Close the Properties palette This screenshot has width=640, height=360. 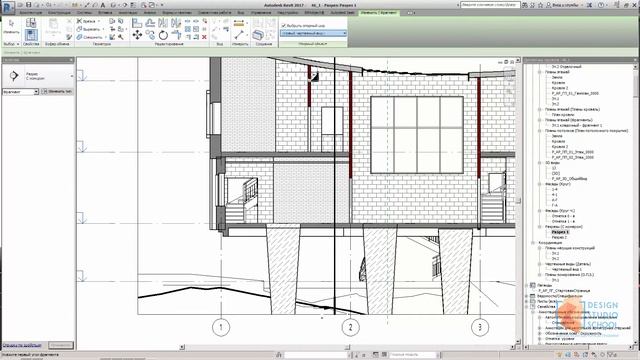(x=71, y=60)
